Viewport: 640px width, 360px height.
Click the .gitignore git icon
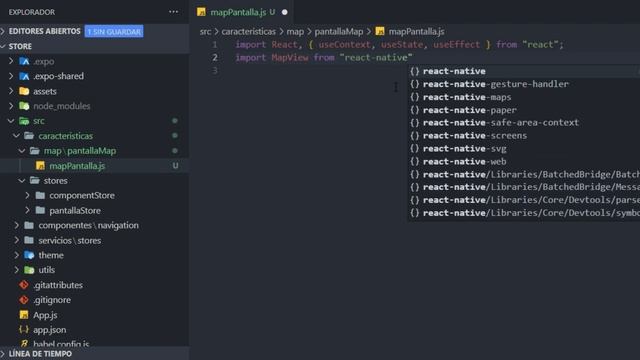point(24,300)
